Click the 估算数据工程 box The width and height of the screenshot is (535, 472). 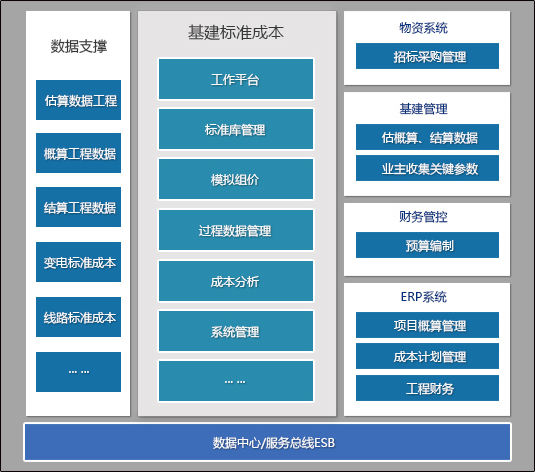click(78, 100)
